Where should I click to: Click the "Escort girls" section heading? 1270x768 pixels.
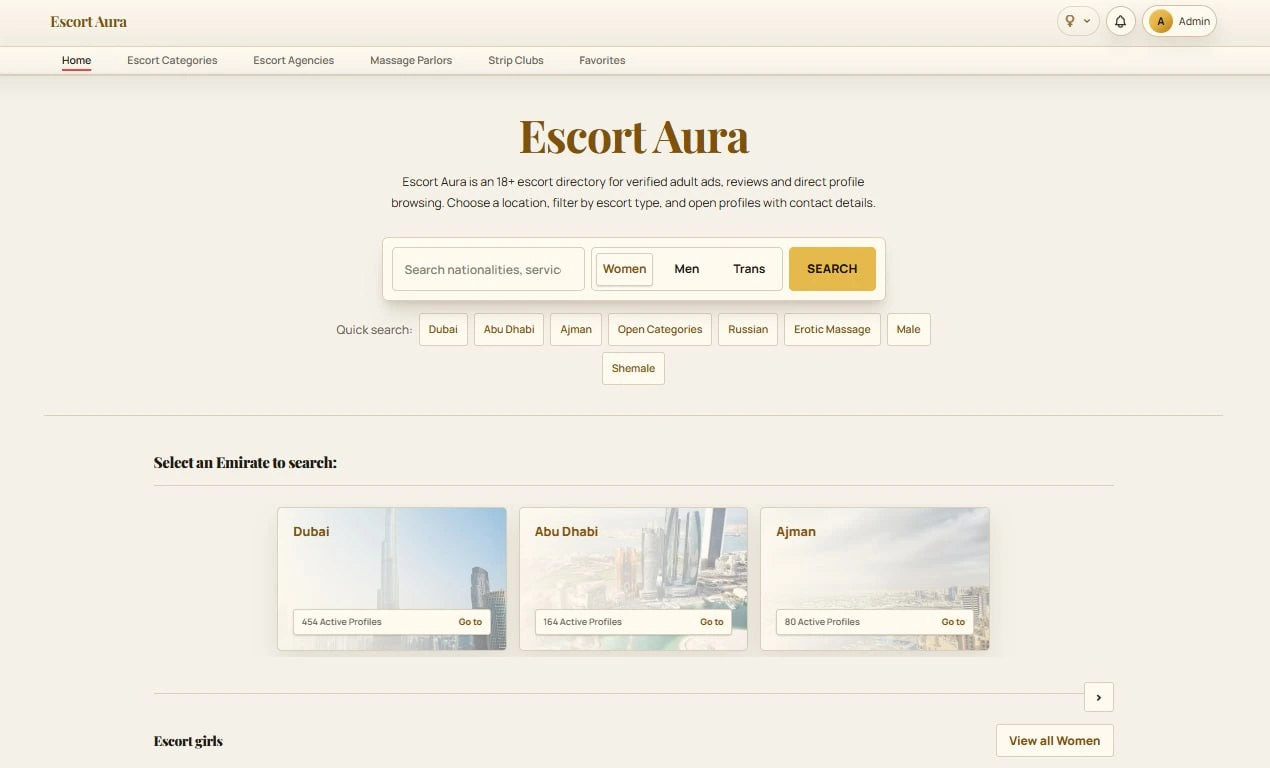click(x=188, y=741)
